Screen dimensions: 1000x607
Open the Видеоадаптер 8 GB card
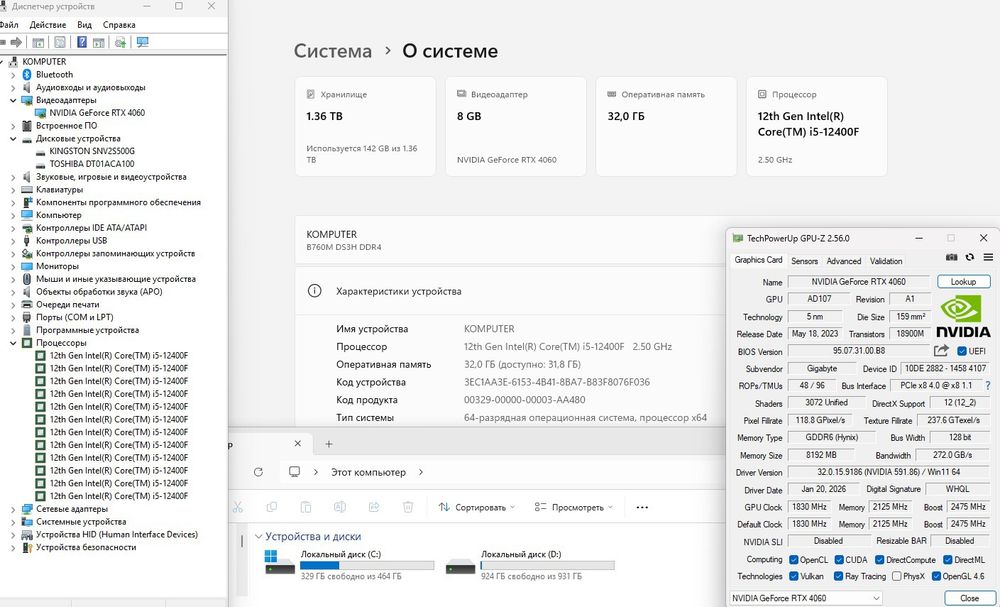(516, 126)
